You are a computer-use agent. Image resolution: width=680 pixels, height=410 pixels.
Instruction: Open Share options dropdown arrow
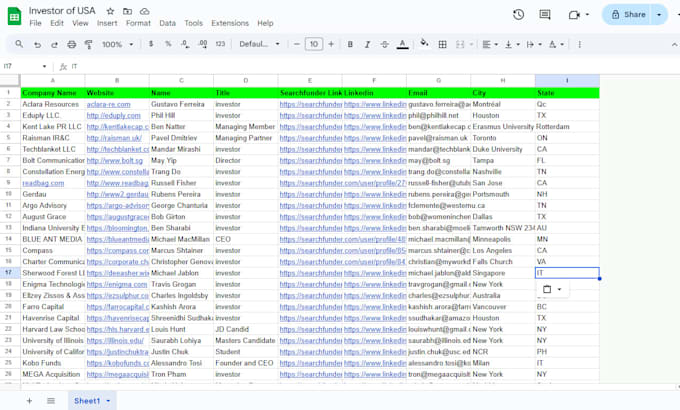(x=659, y=15)
